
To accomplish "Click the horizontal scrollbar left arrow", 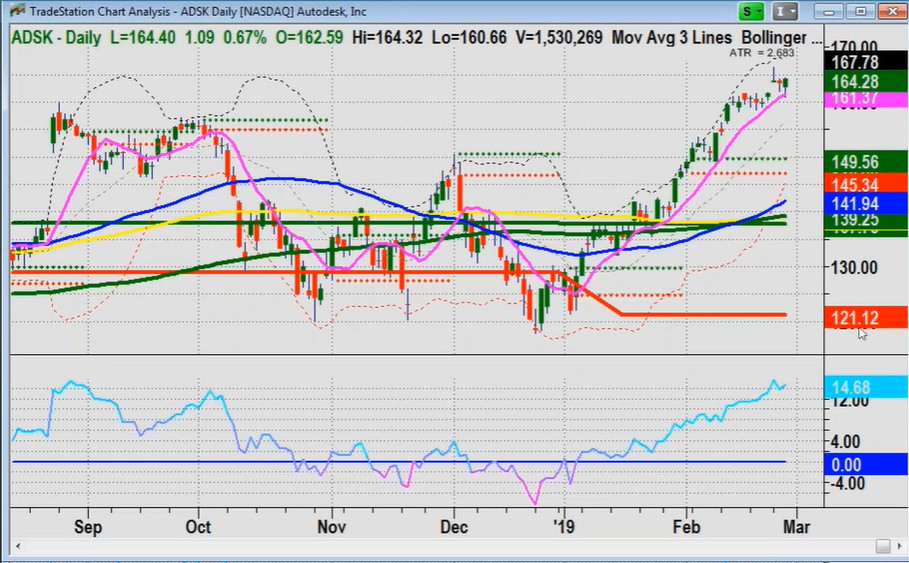I will [x=19, y=546].
